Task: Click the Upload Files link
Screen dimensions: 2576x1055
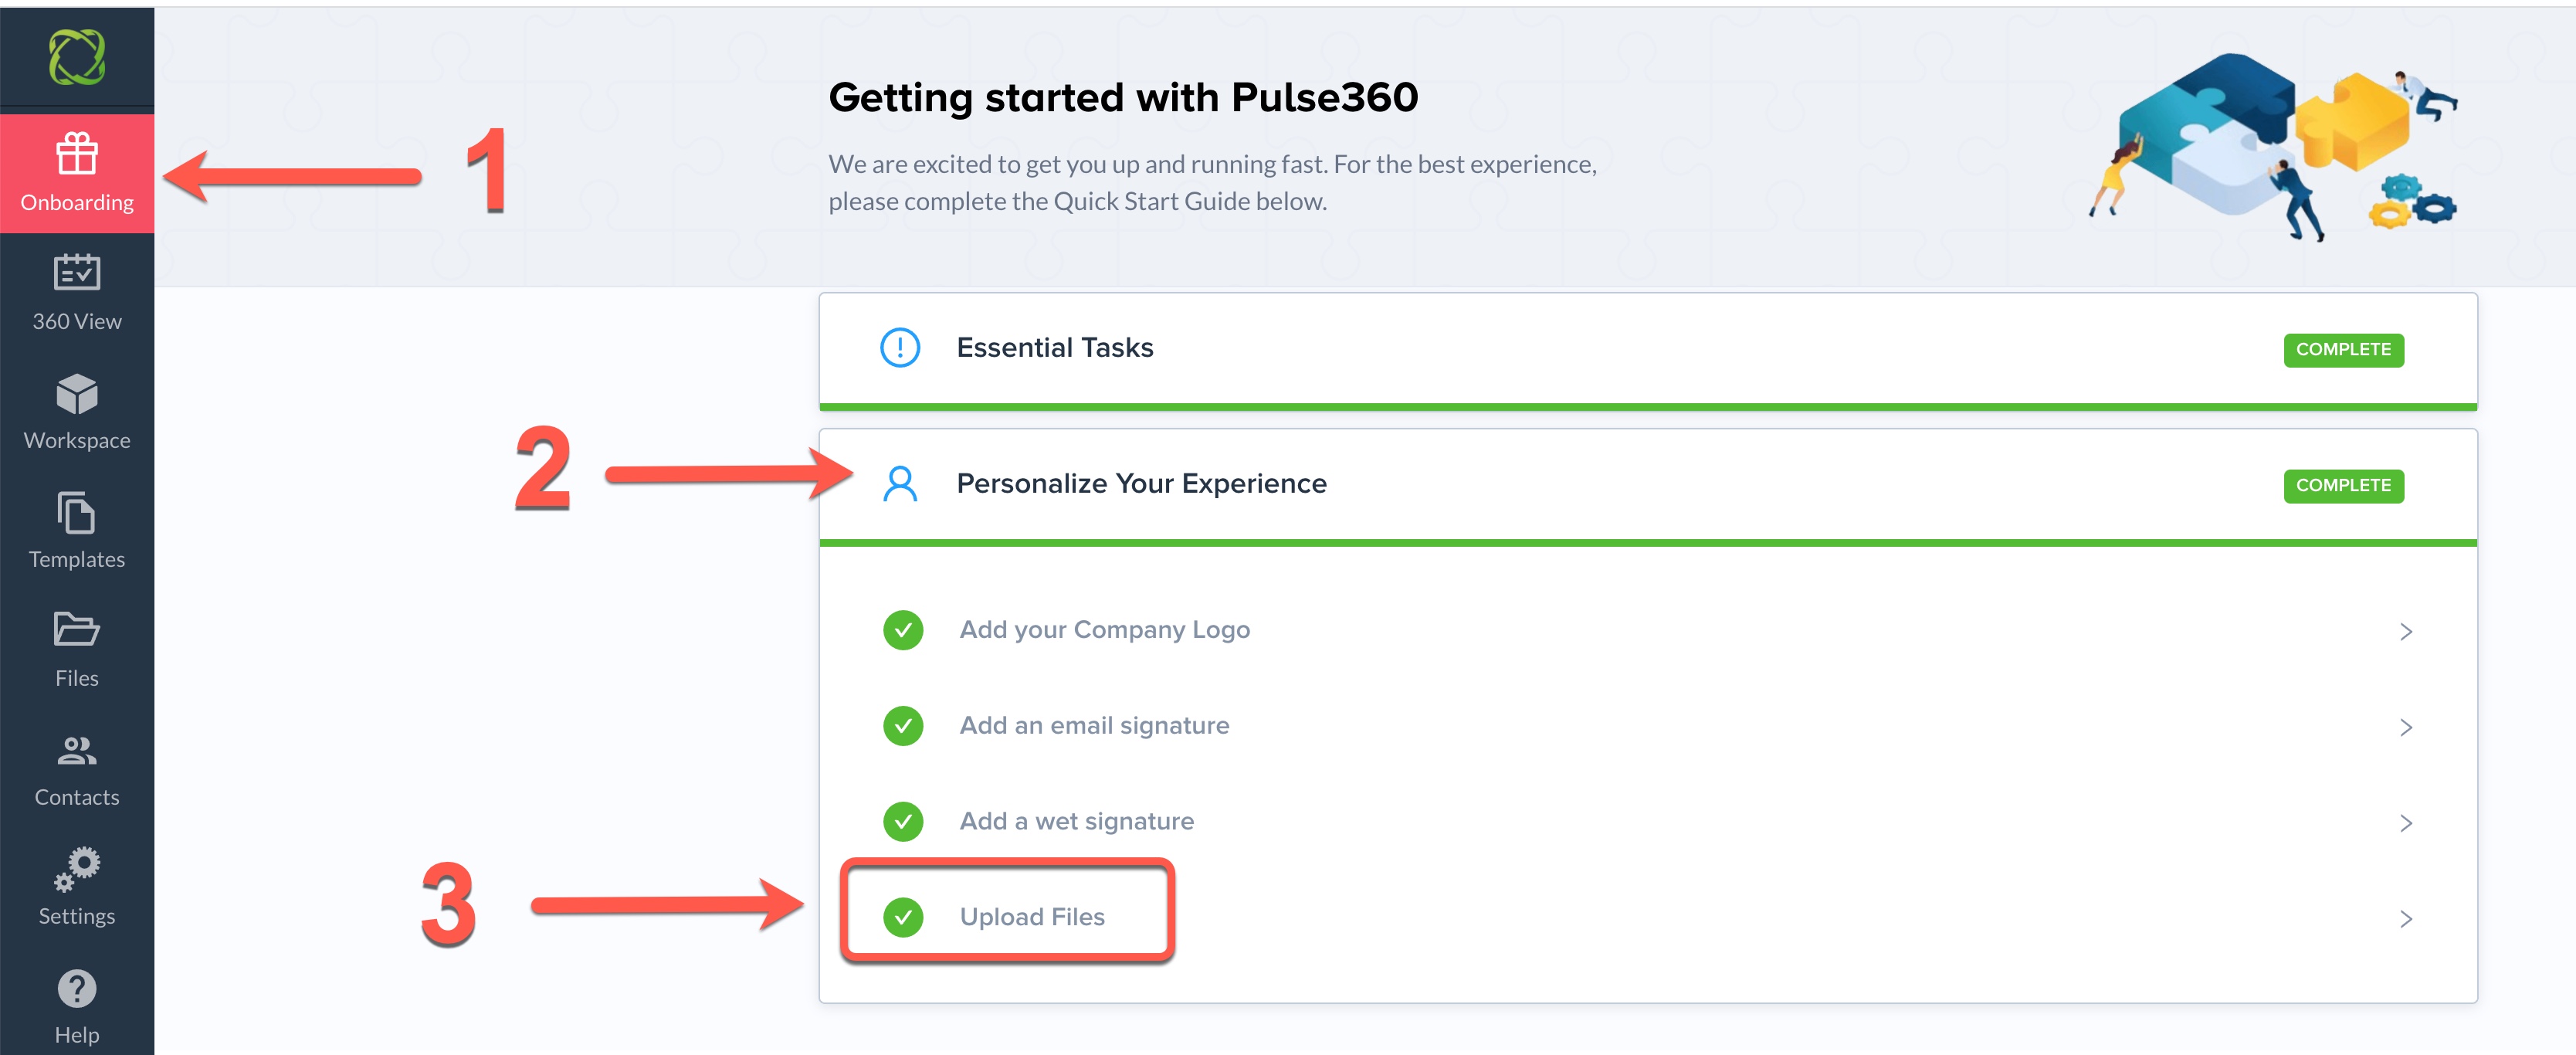Action: [x=1032, y=917]
